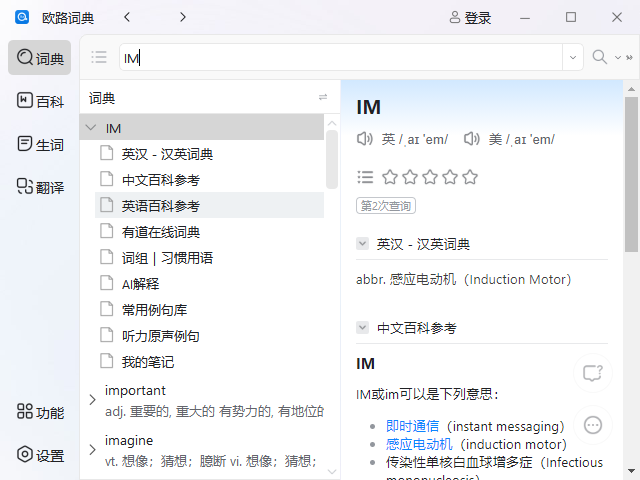Screen dimensions: 640x480
Task: Click the page icon beside 常用例句库
Action: (107, 309)
